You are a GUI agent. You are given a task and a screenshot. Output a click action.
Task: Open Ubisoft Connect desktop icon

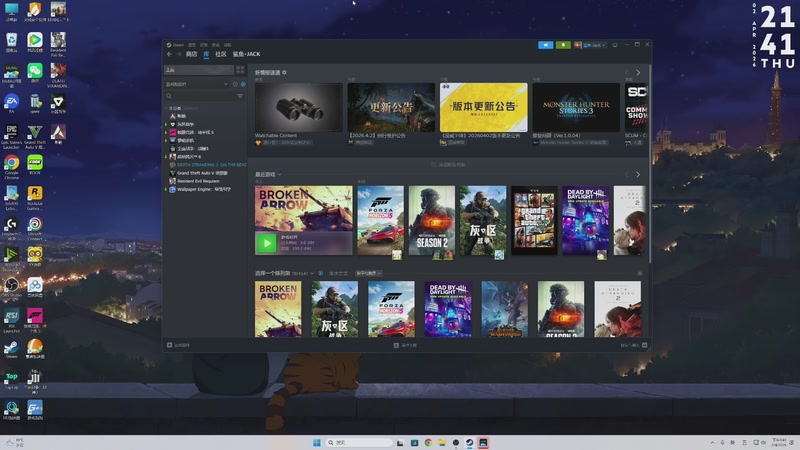[x=35, y=228]
